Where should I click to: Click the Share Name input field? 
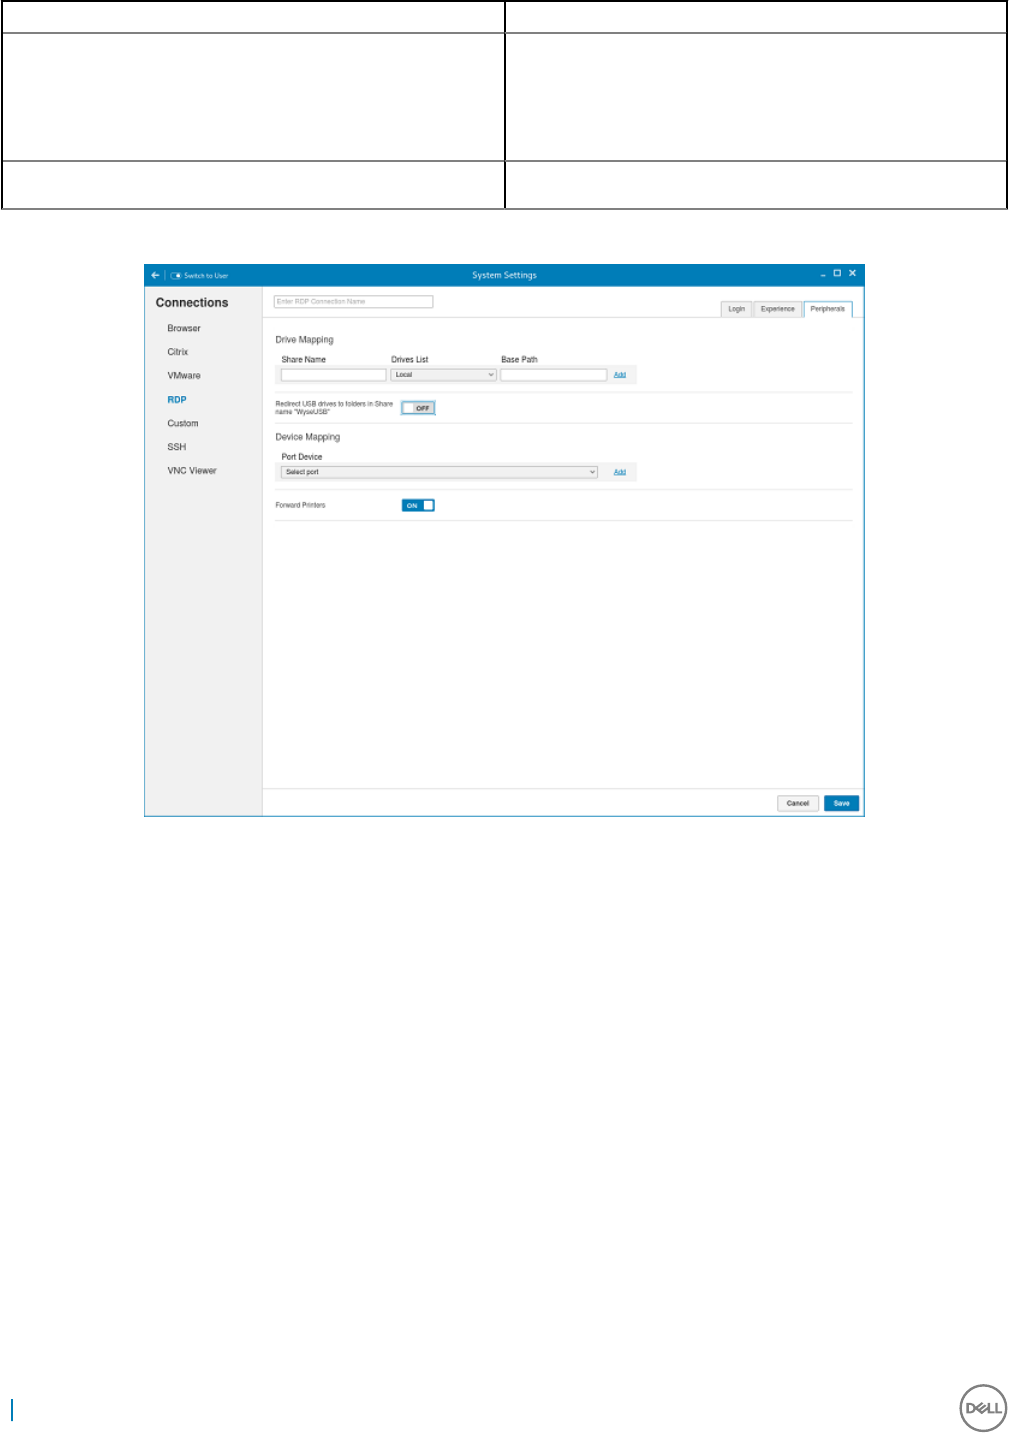334,375
